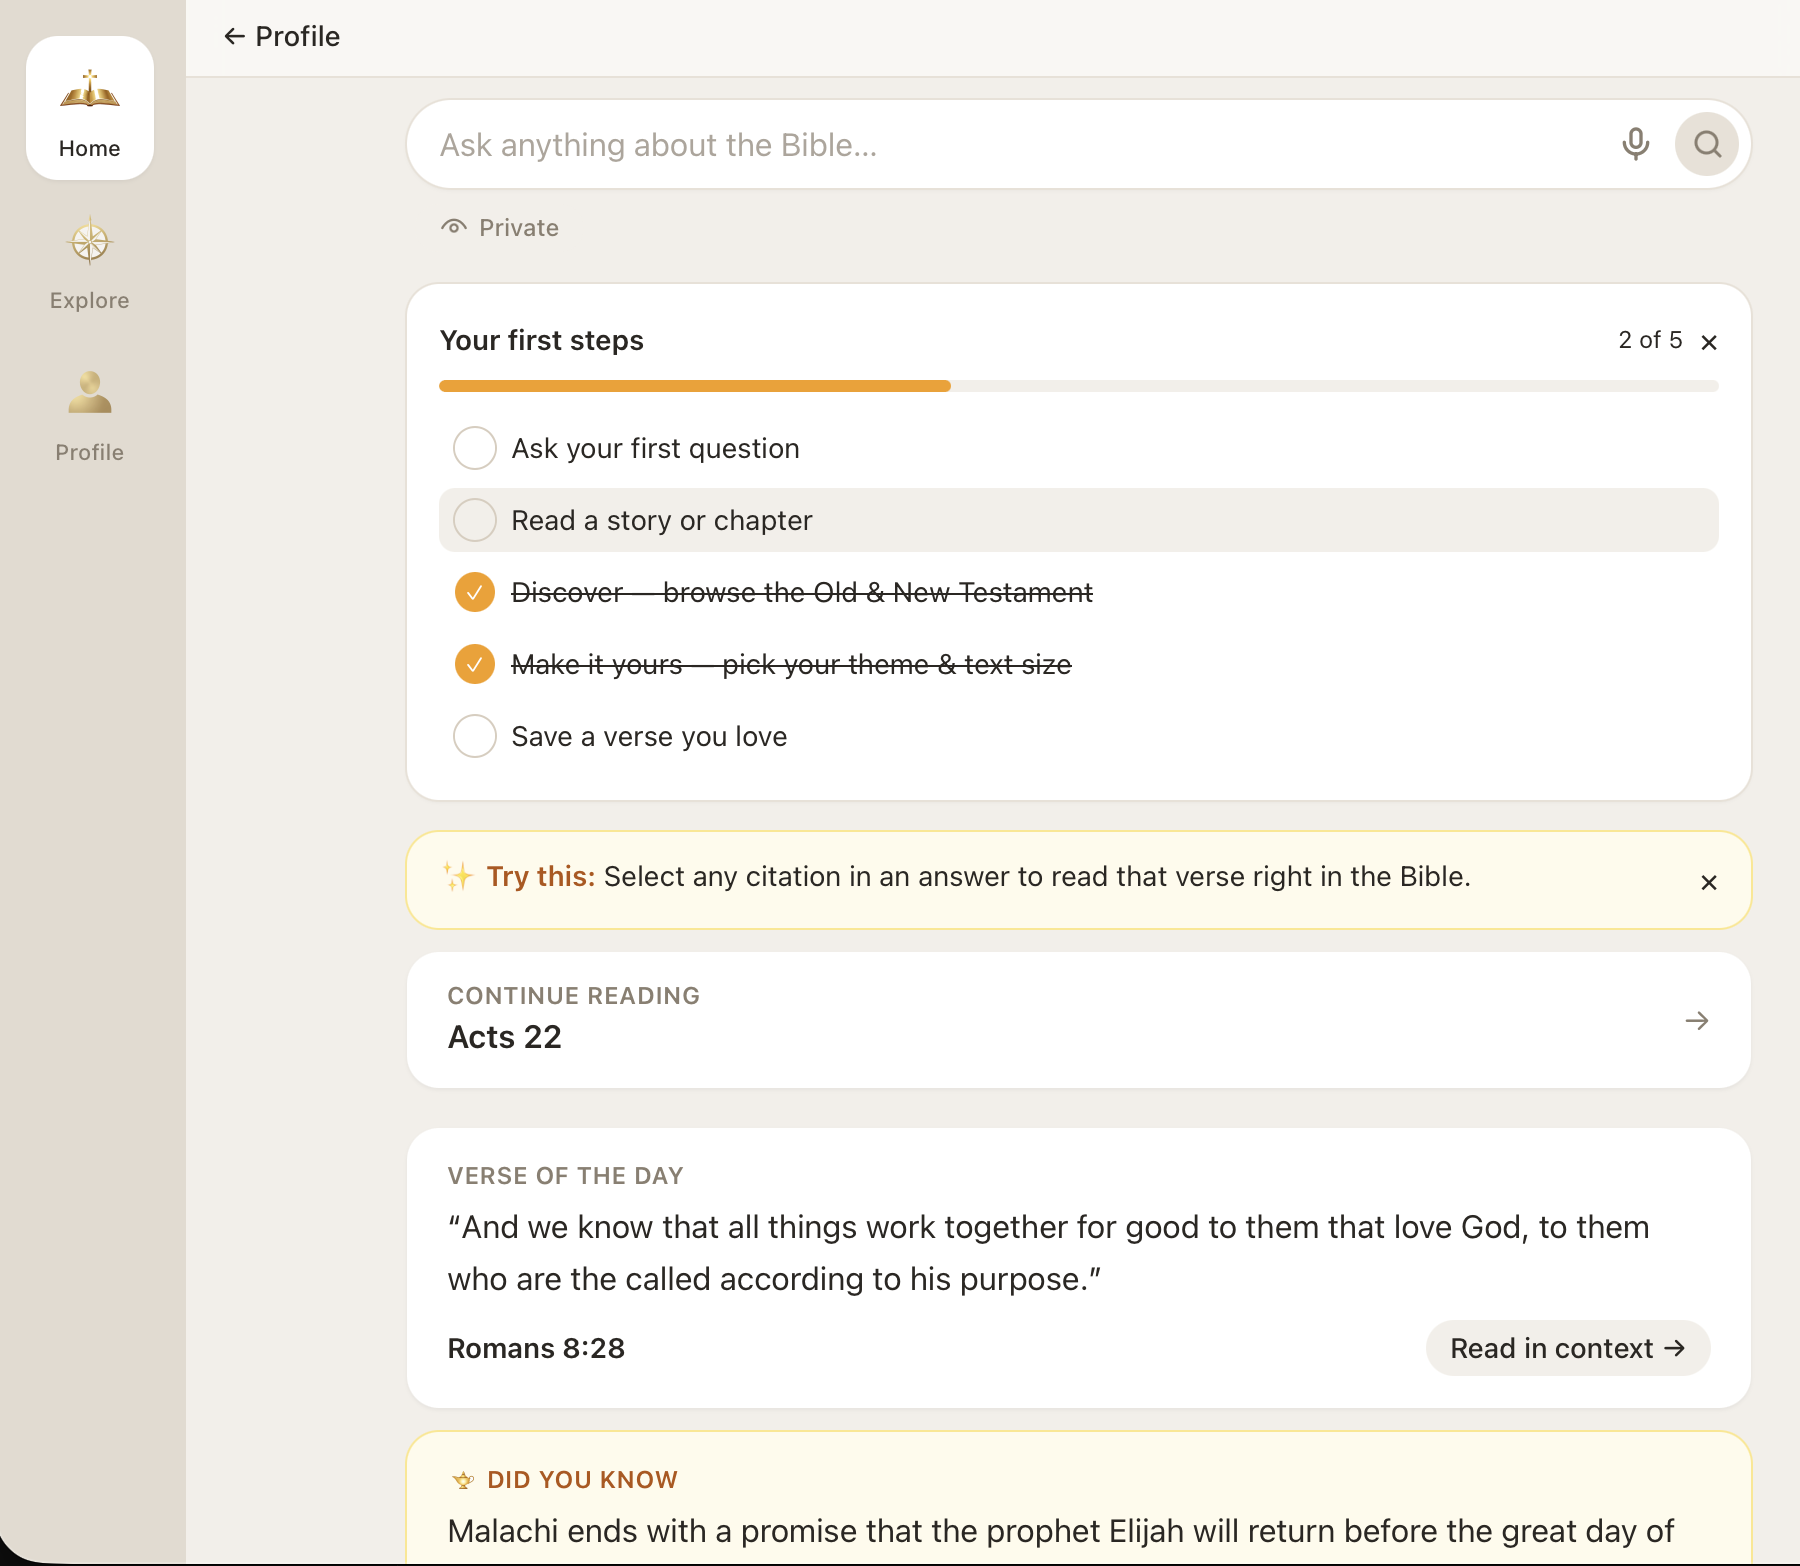Click the first steps progress bar

pos(1079,386)
